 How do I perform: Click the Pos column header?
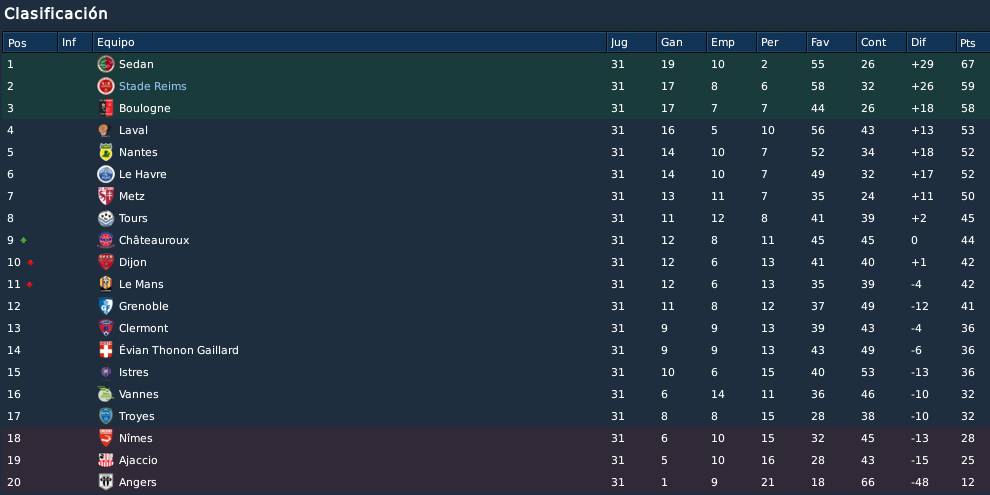(x=30, y=42)
